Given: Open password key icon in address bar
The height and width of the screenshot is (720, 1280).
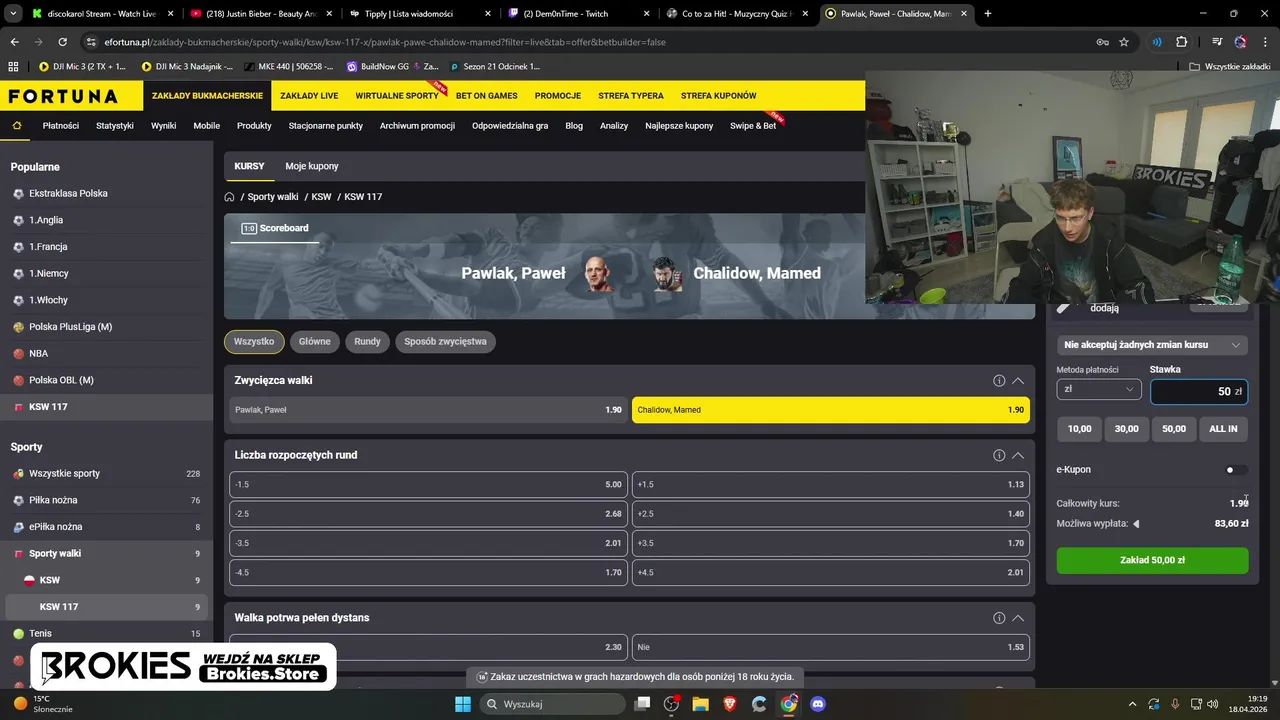Looking at the screenshot, I should [x=1102, y=42].
